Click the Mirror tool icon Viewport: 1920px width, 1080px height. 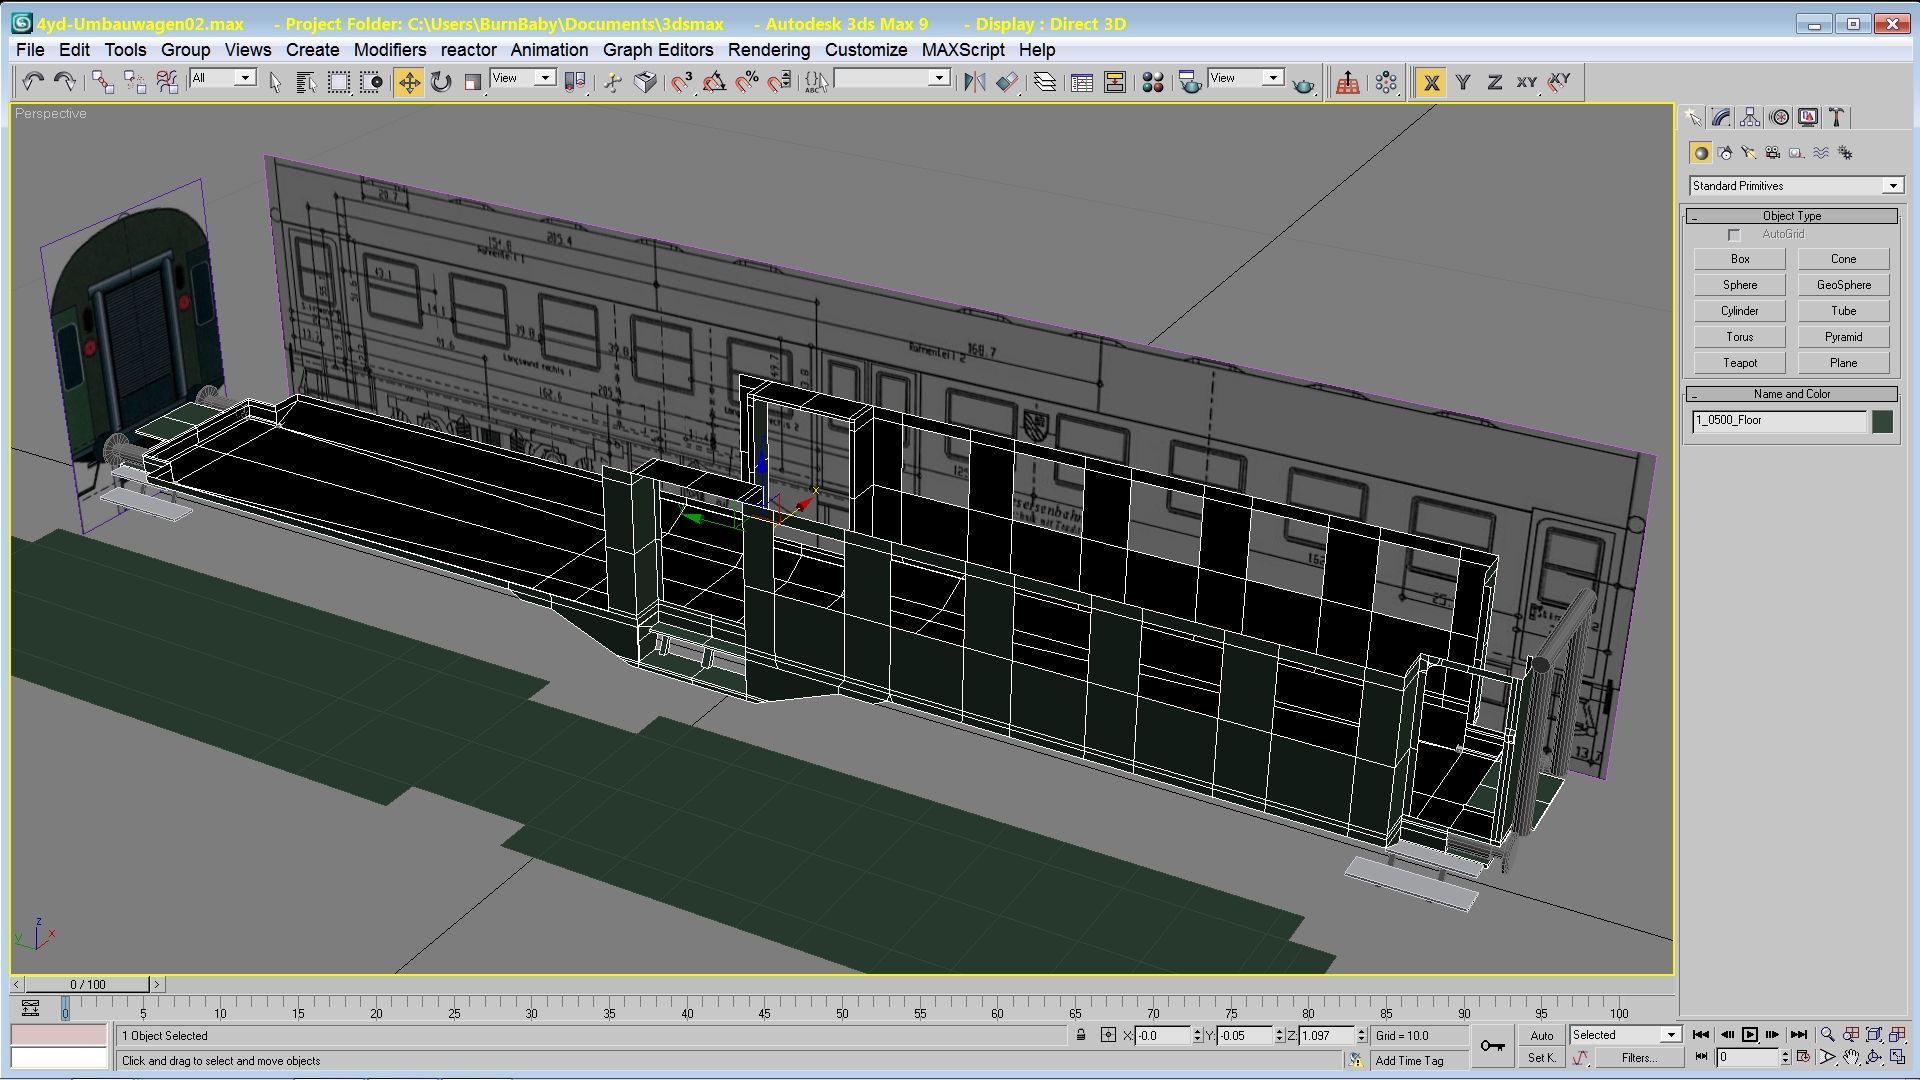coord(974,82)
